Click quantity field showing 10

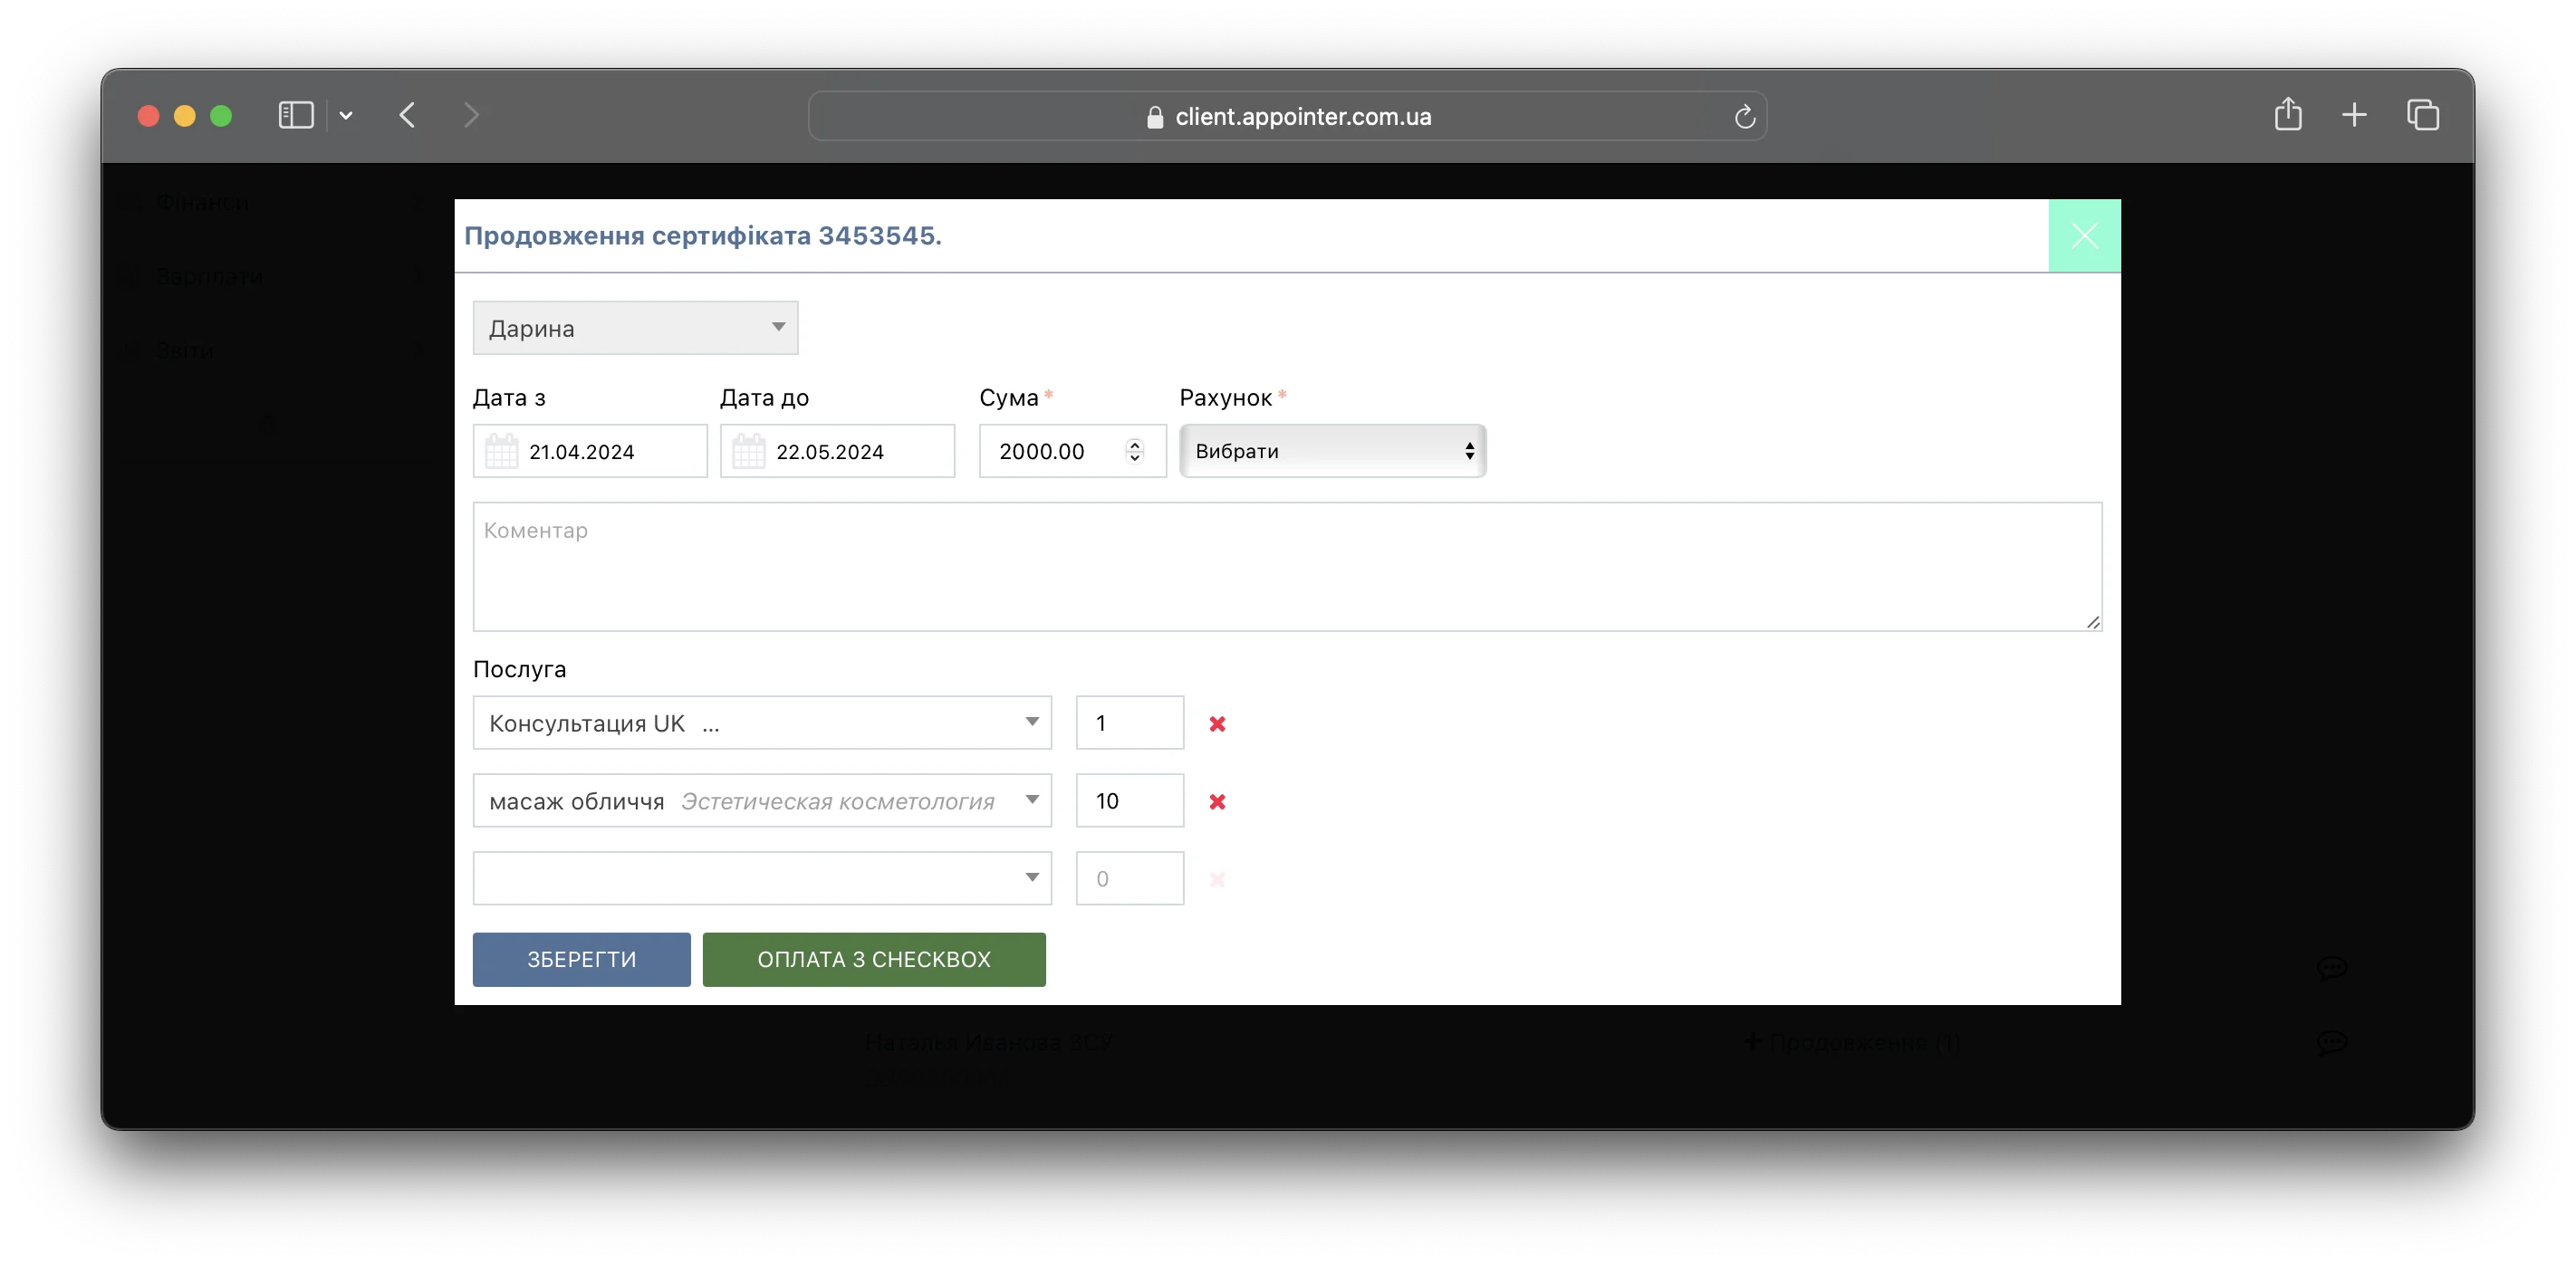point(1130,801)
